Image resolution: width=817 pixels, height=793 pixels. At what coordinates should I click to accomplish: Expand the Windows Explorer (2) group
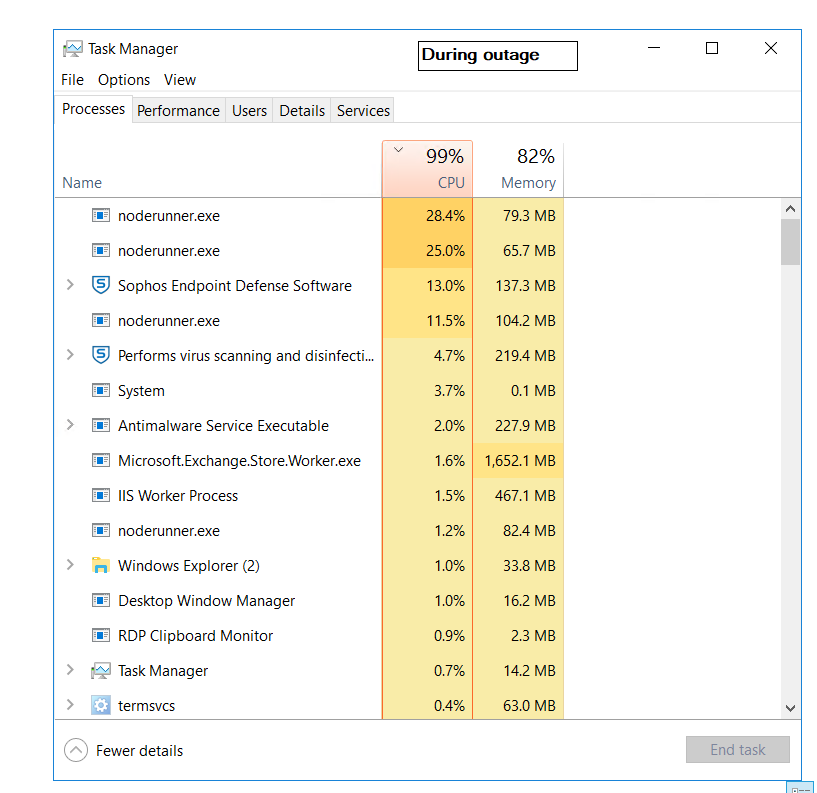coord(70,565)
